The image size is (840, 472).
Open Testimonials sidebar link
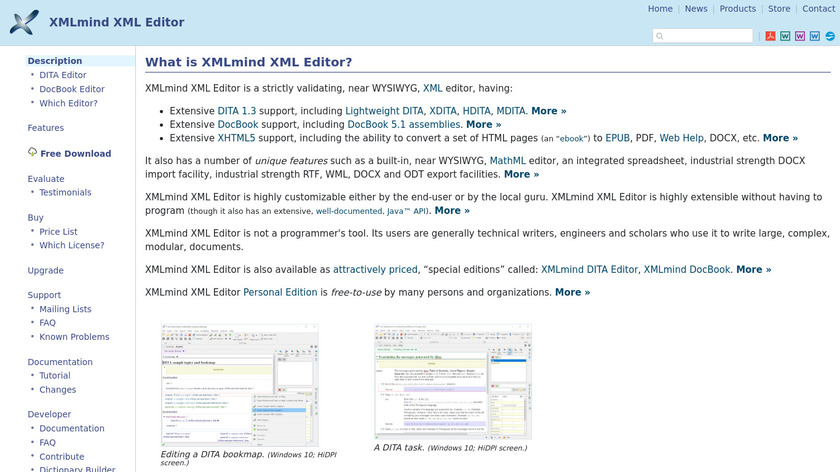click(x=65, y=192)
